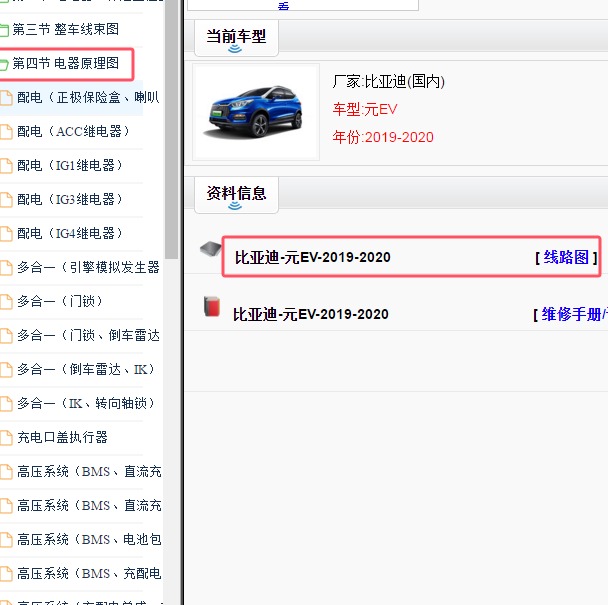This screenshot has height=605, width=608.
Task: Click document icon beside 配电（ACC继电器）
Action: coord(6,132)
